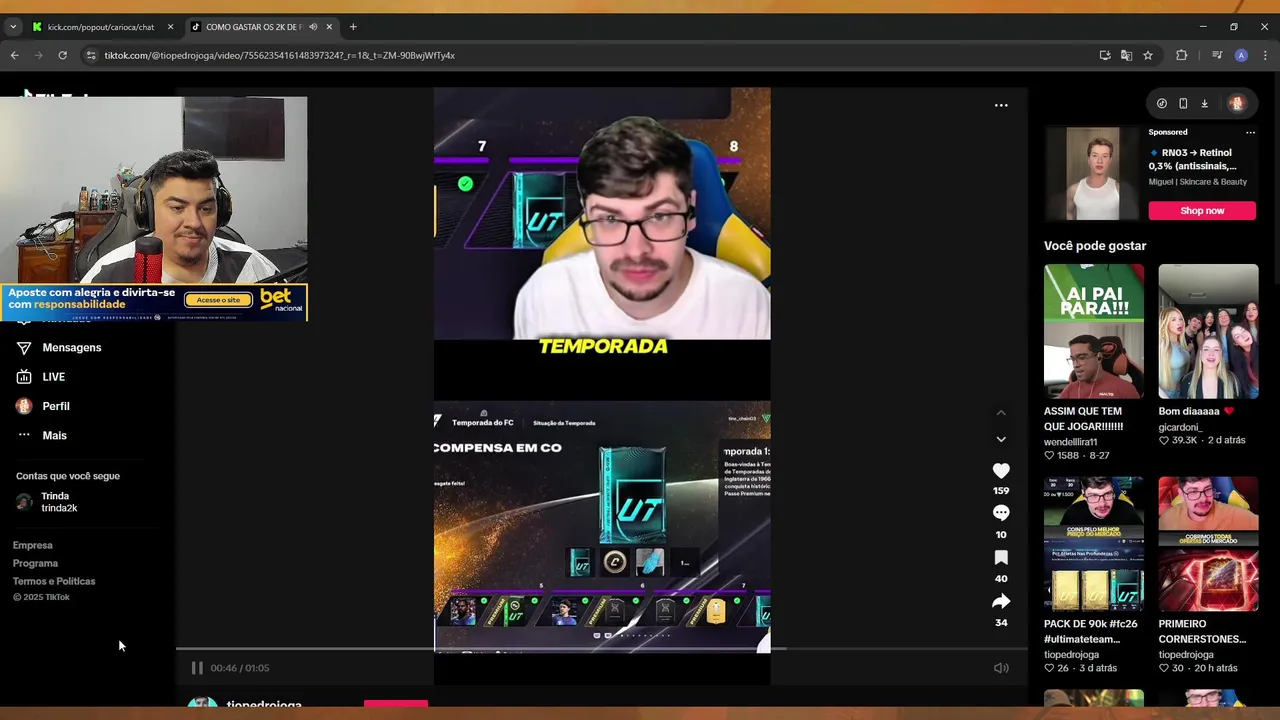Install app icon in address bar
The width and height of the screenshot is (1280, 720).
point(1105,55)
